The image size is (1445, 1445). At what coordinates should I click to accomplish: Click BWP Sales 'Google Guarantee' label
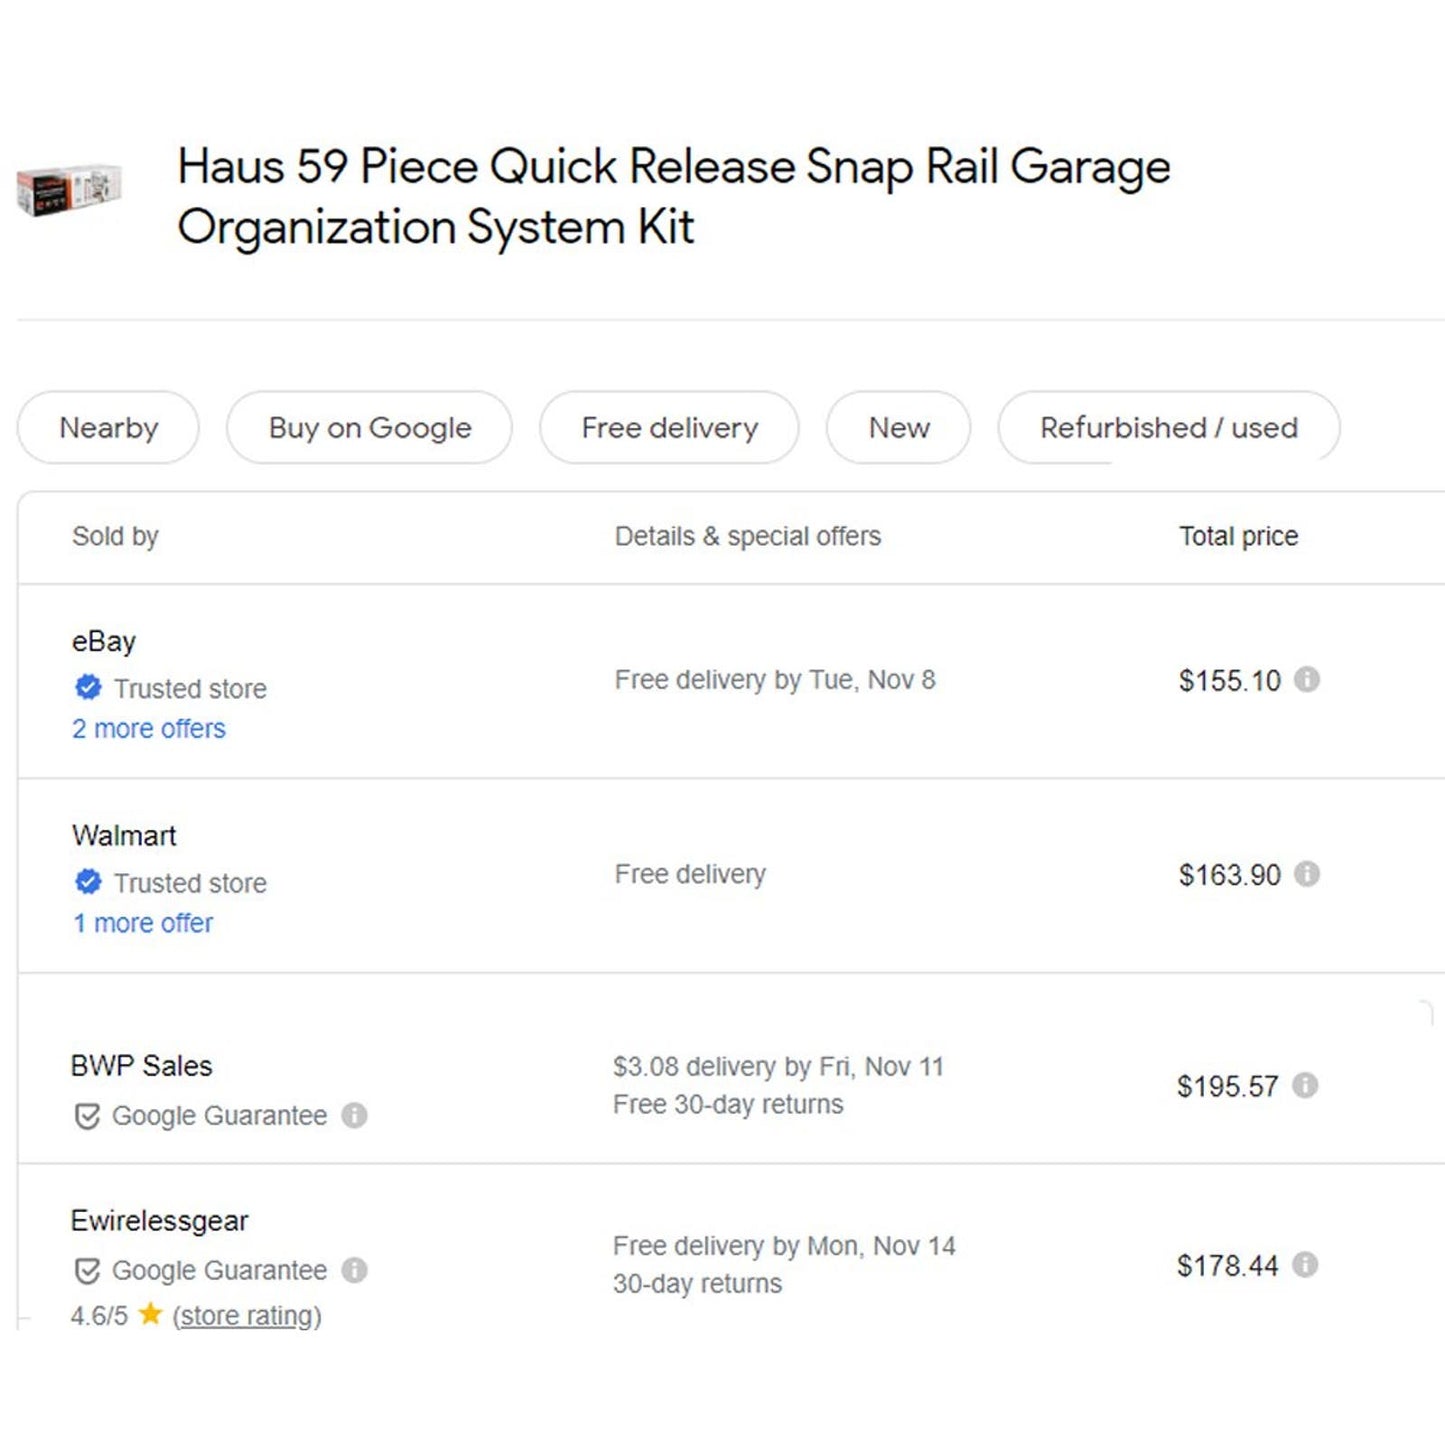pos(219,1116)
